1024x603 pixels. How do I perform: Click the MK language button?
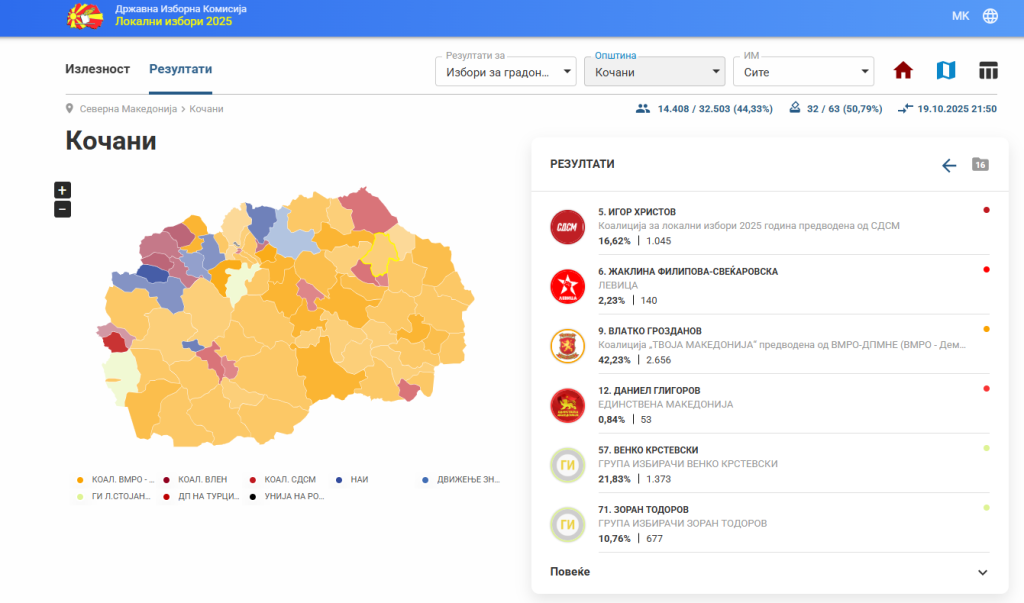(x=960, y=16)
